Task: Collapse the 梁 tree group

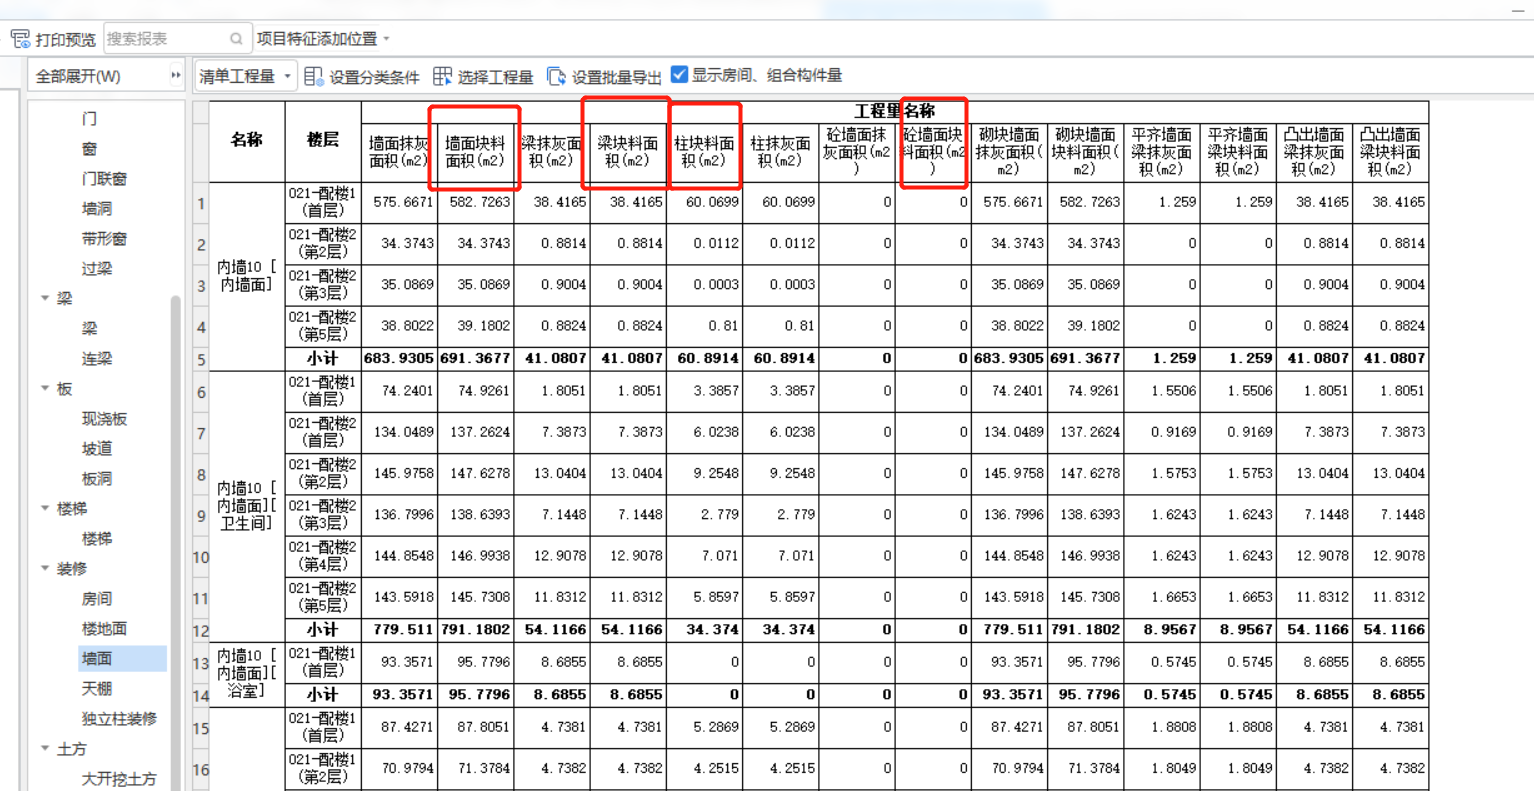Action: click(x=45, y=298)
